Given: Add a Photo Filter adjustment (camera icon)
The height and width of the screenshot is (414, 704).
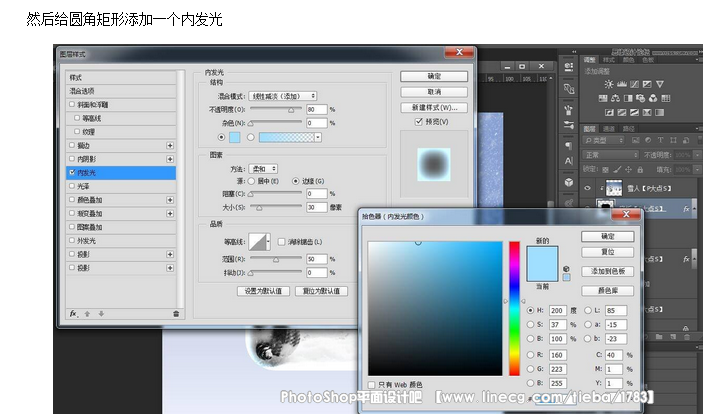Looking at the screenshot, I should [x=641, y=98].
